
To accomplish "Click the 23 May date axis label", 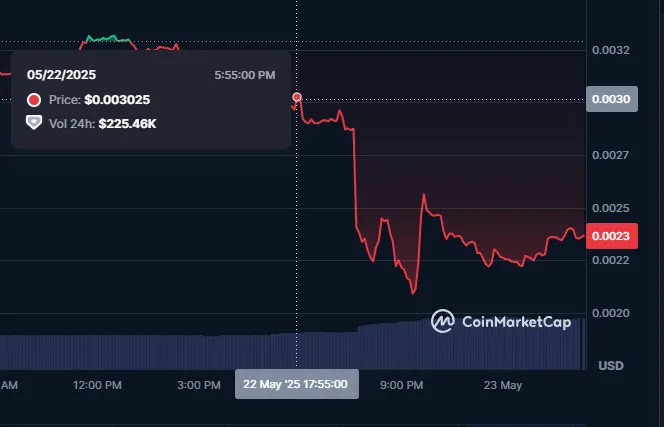I will click(x=503, y=385).
